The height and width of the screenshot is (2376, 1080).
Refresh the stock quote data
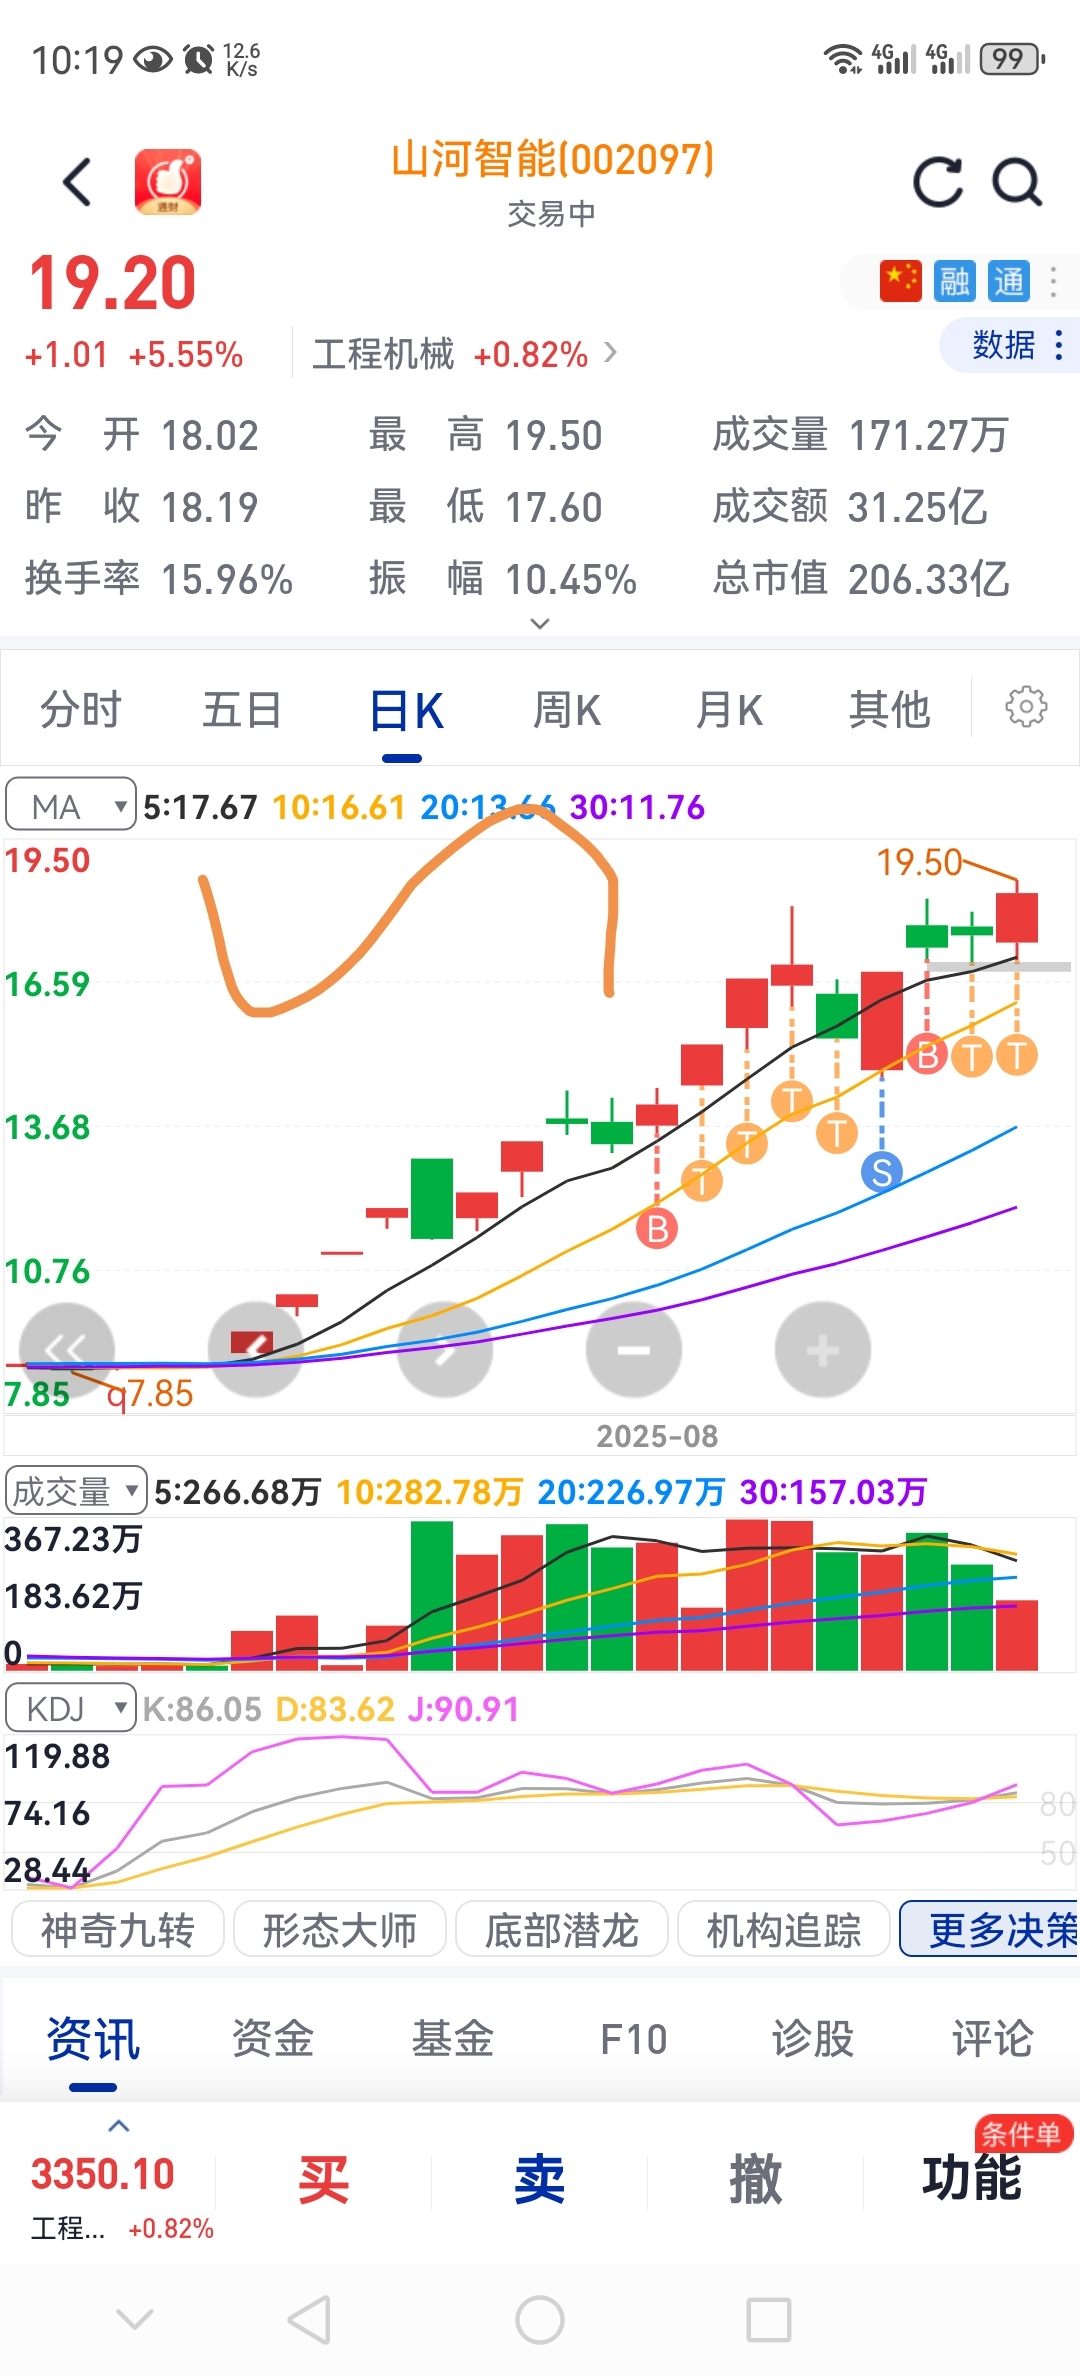coord(938,182)
